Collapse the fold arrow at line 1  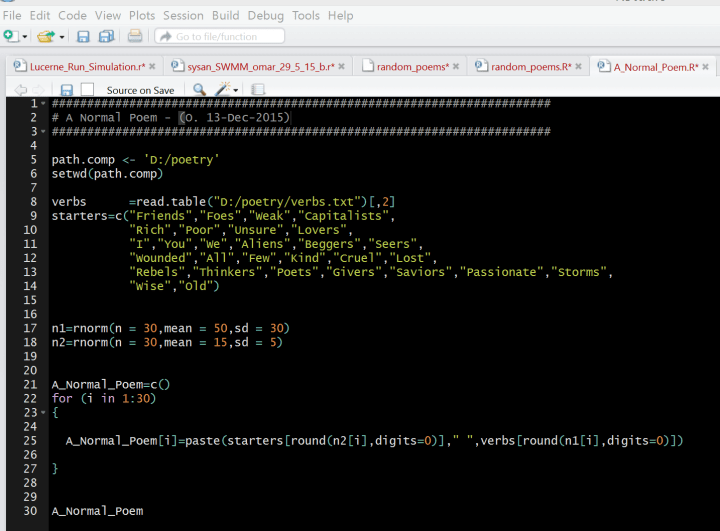(x=40, y=103)
